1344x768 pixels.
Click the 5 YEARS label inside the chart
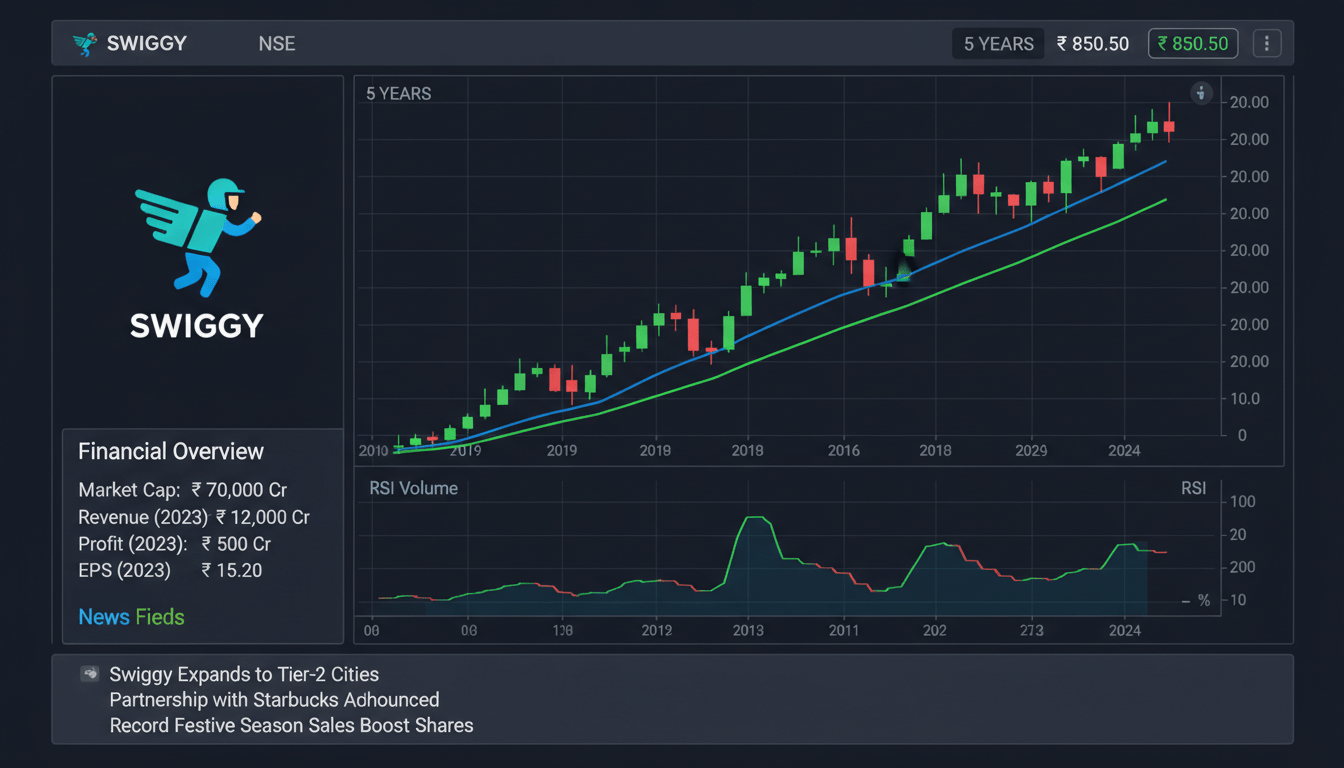[398, 94]
